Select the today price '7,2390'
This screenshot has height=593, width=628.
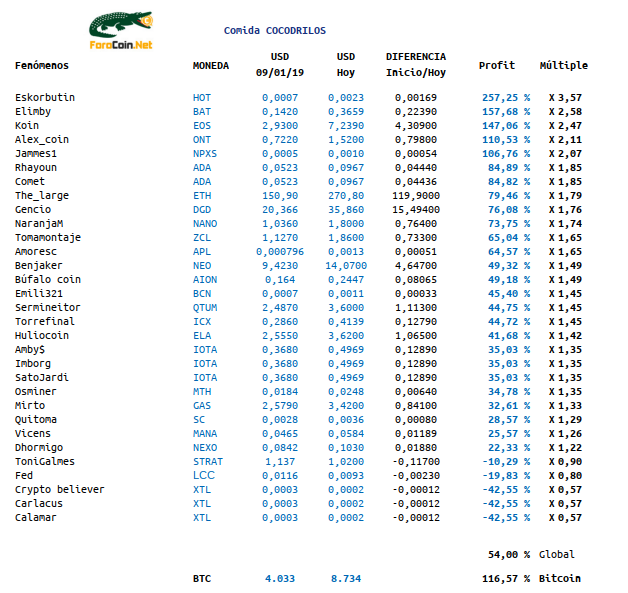tap(346, 126)
